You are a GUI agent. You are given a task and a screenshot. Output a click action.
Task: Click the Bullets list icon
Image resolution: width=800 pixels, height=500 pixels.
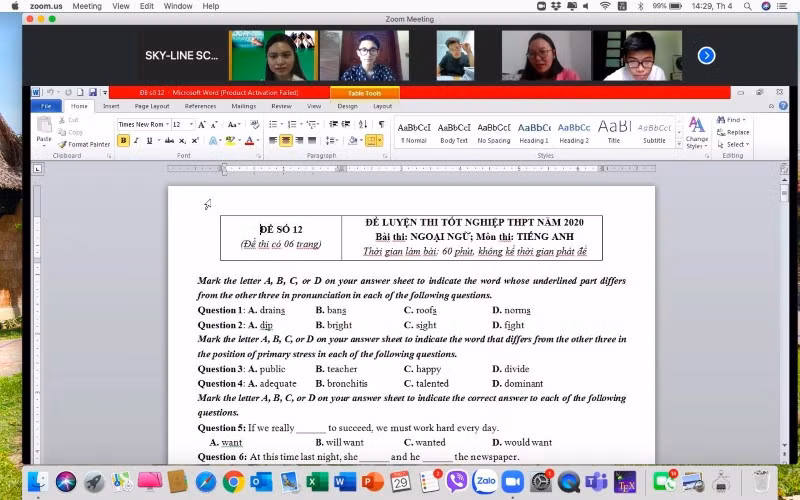click(273, 124)
